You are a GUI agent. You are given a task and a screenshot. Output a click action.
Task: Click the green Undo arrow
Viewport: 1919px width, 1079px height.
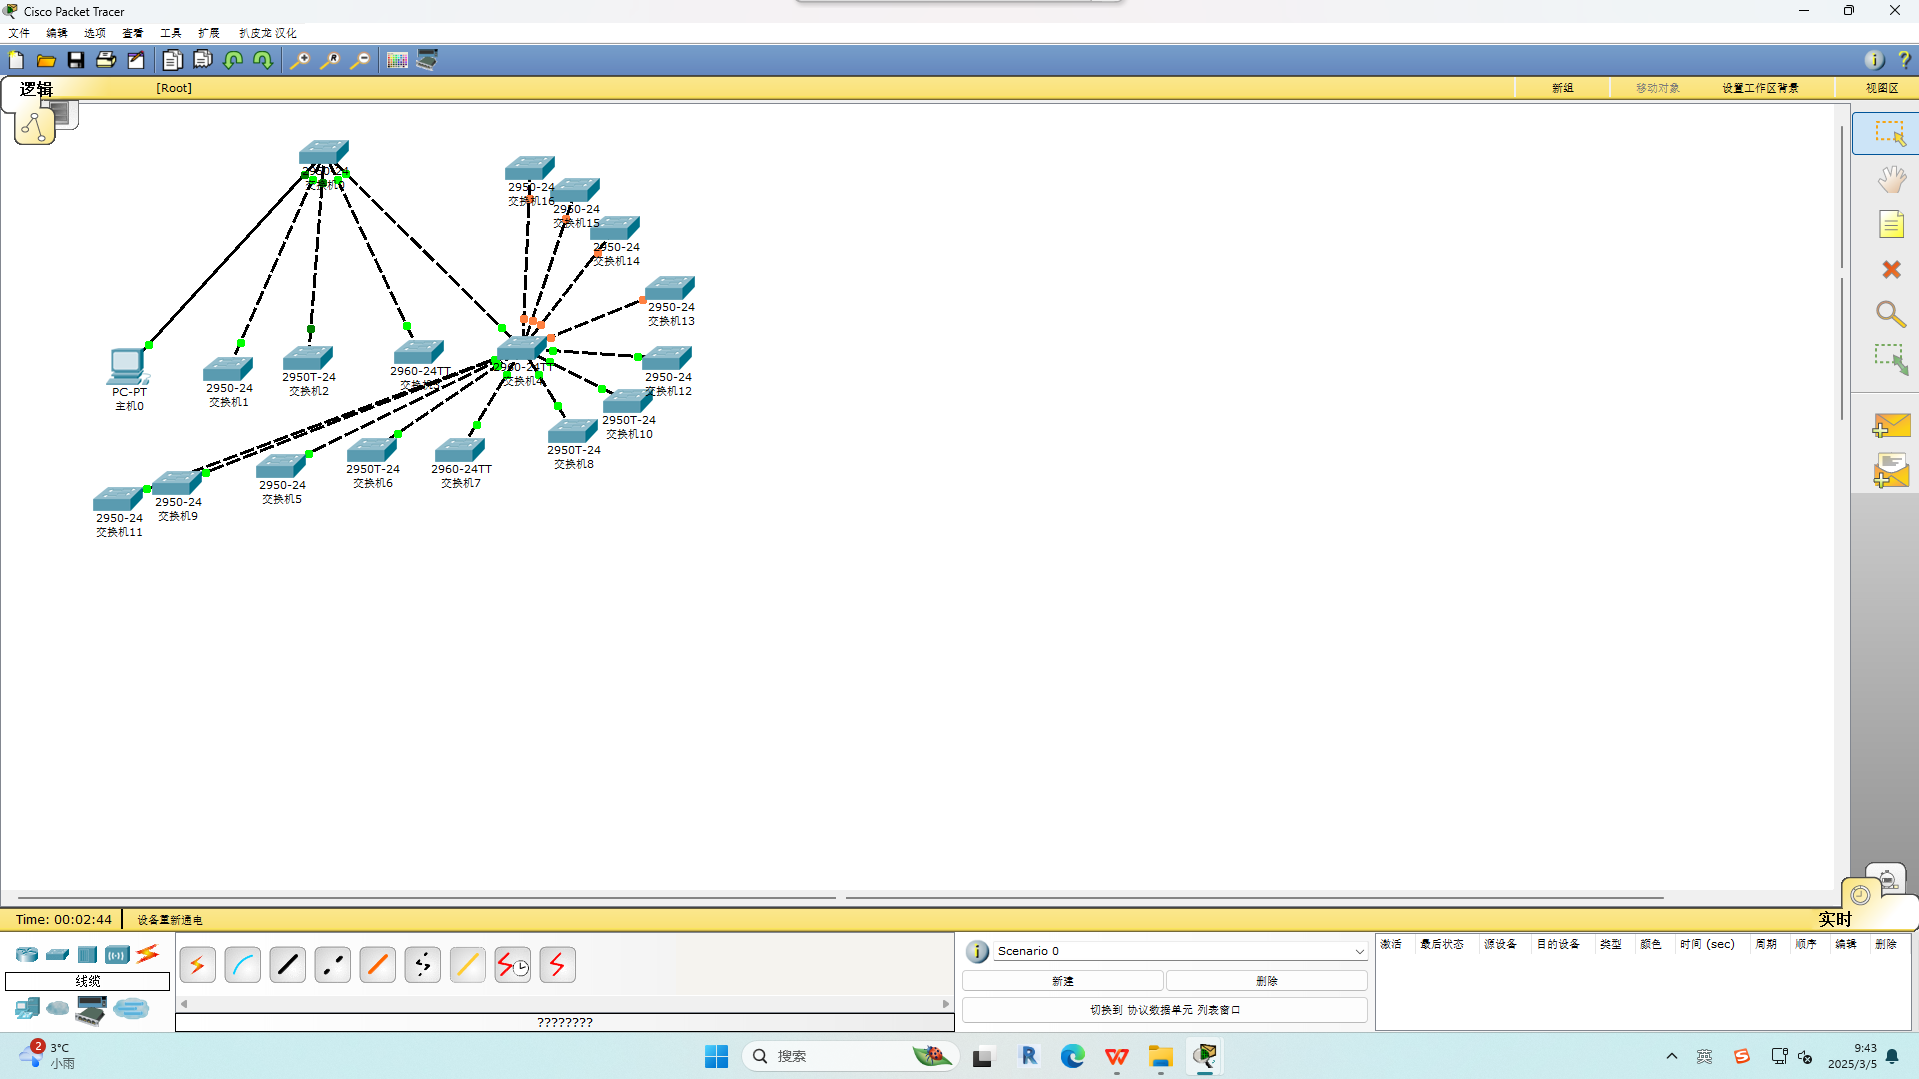point(233,60)
